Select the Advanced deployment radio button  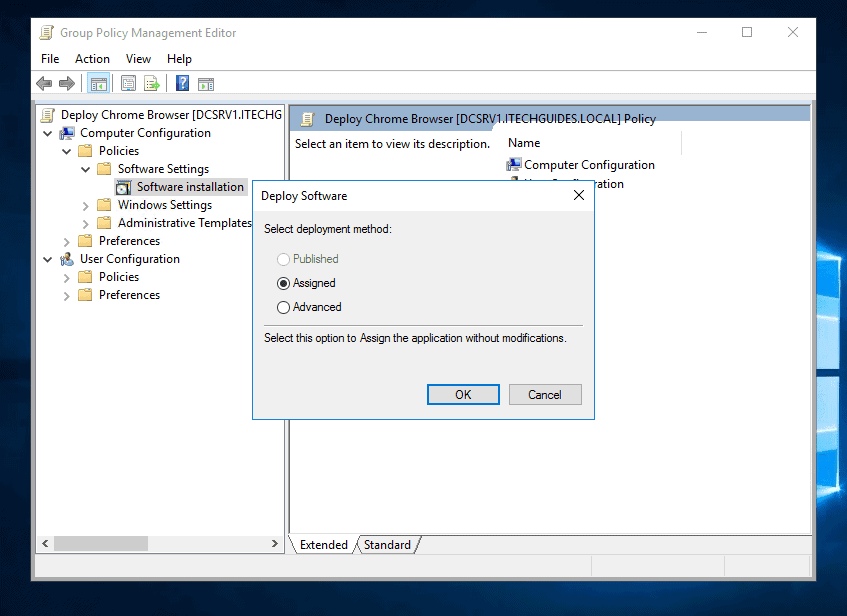283,307
